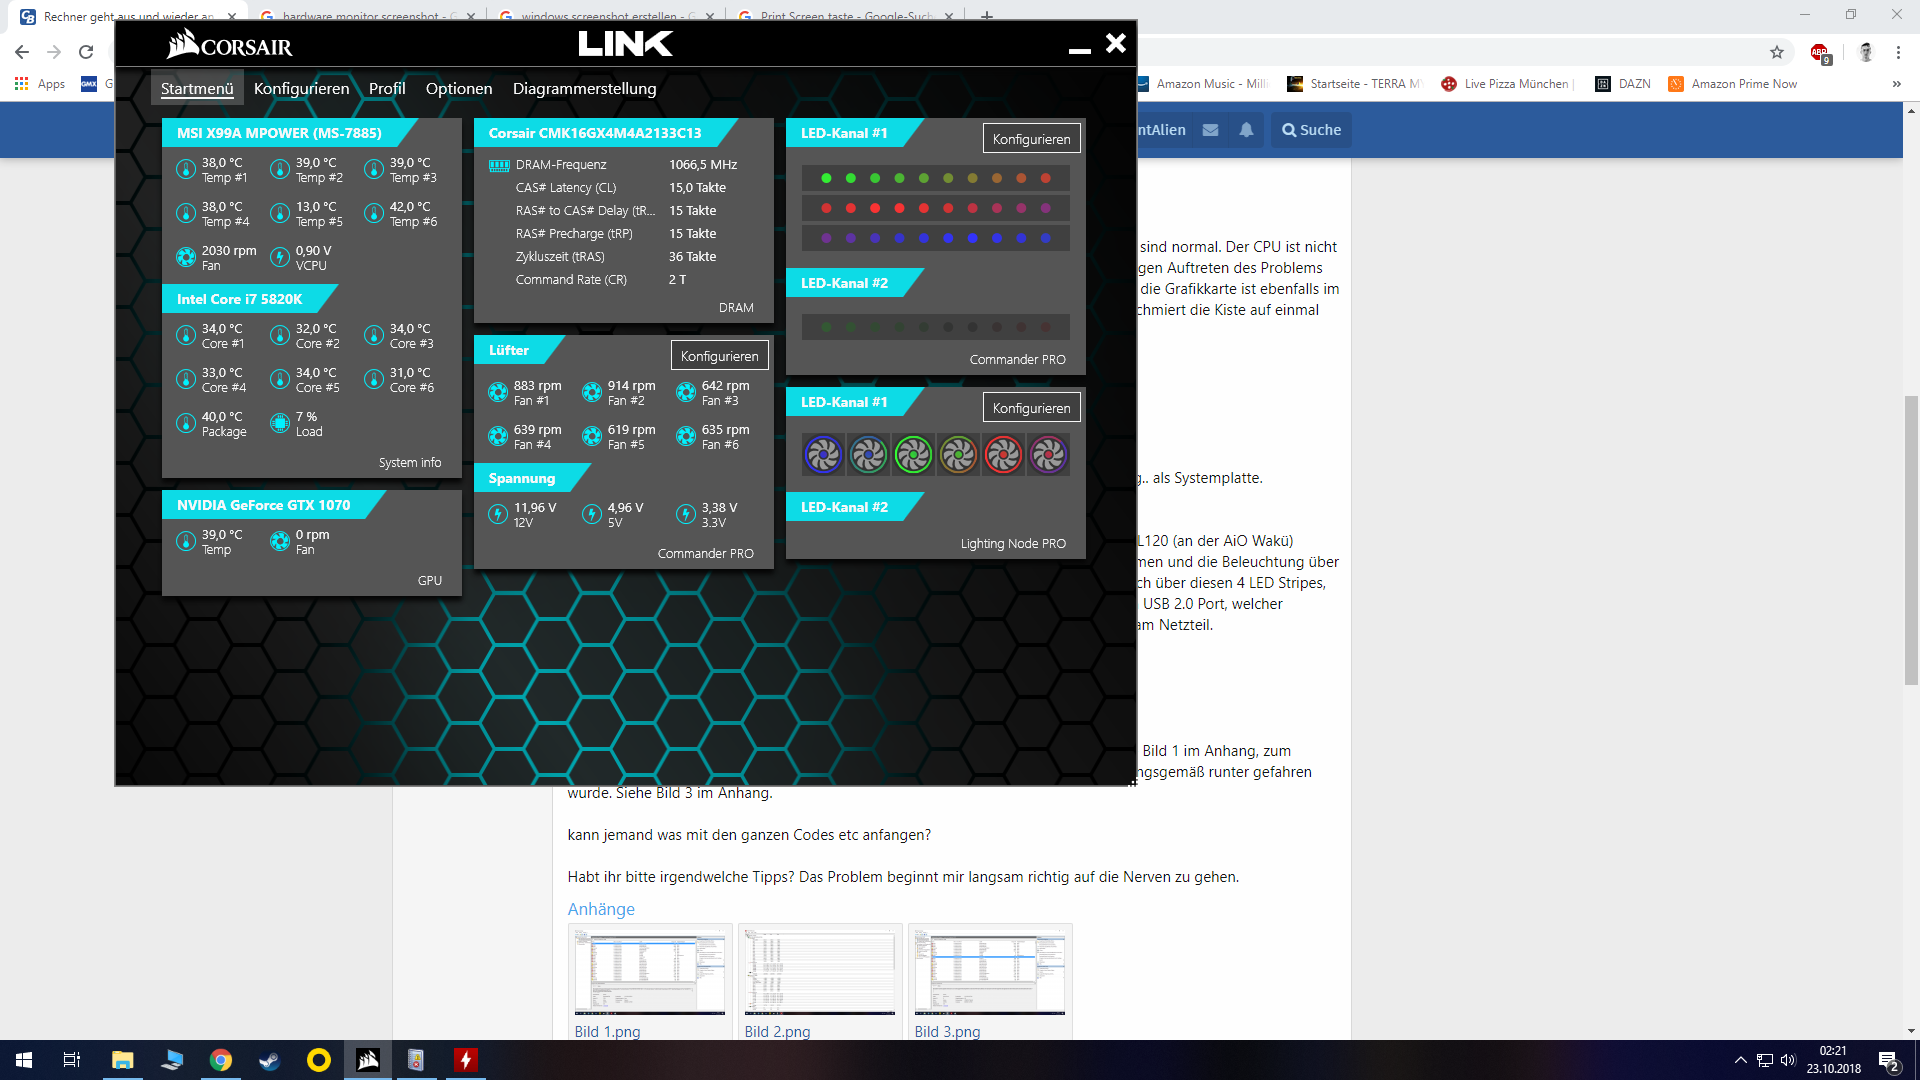Click the green-lit fan in Lighting Node PRO
Viewport: 1920px width, 1080px height.
[x=913, y=455]
